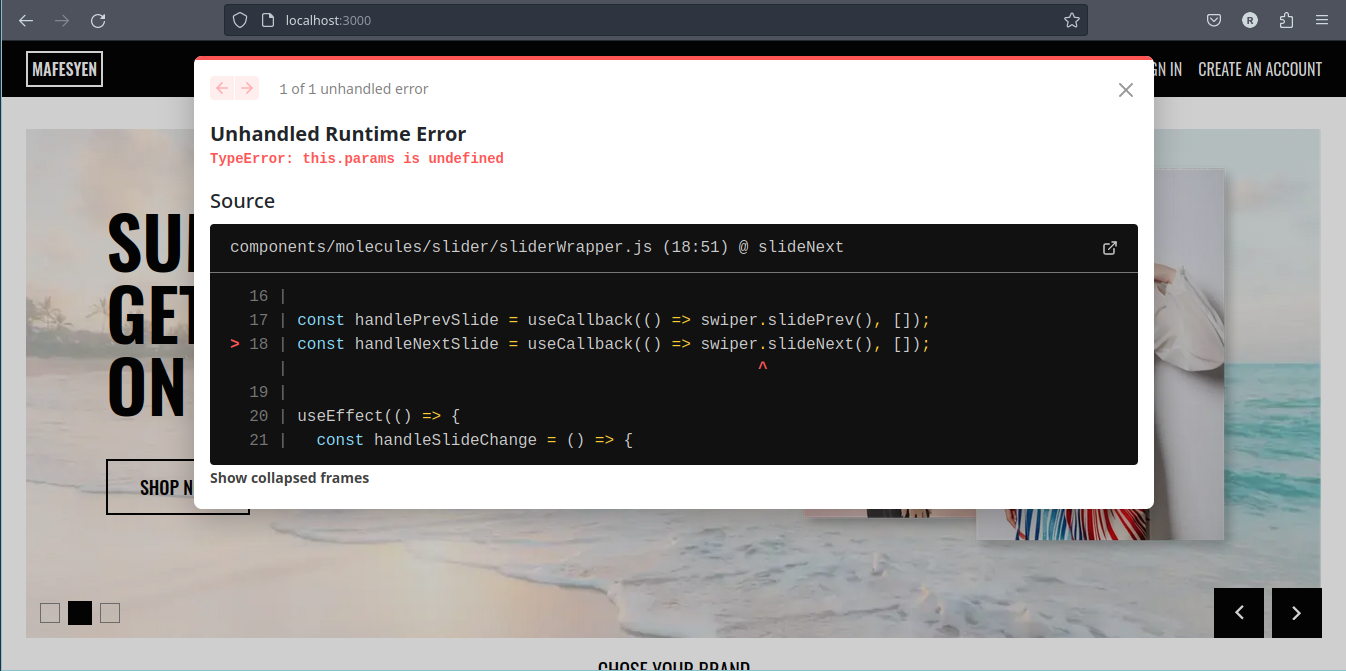Select the third carousel indicator square
The image size is (1346, 671).
(x=109, y=612)
